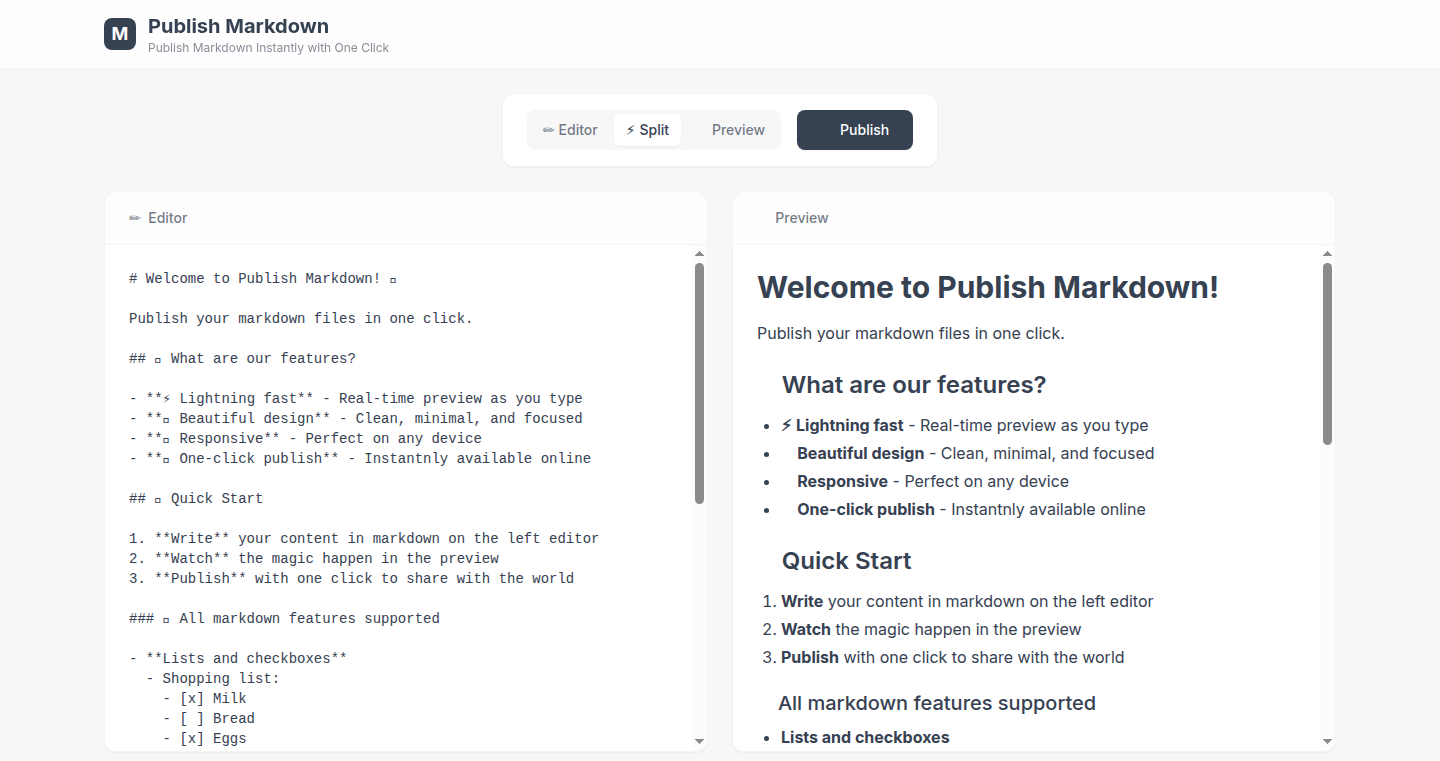Click 'Publish your markdown files' line in editor
This screenshot has width=1440, height=761.
[301, 319]
